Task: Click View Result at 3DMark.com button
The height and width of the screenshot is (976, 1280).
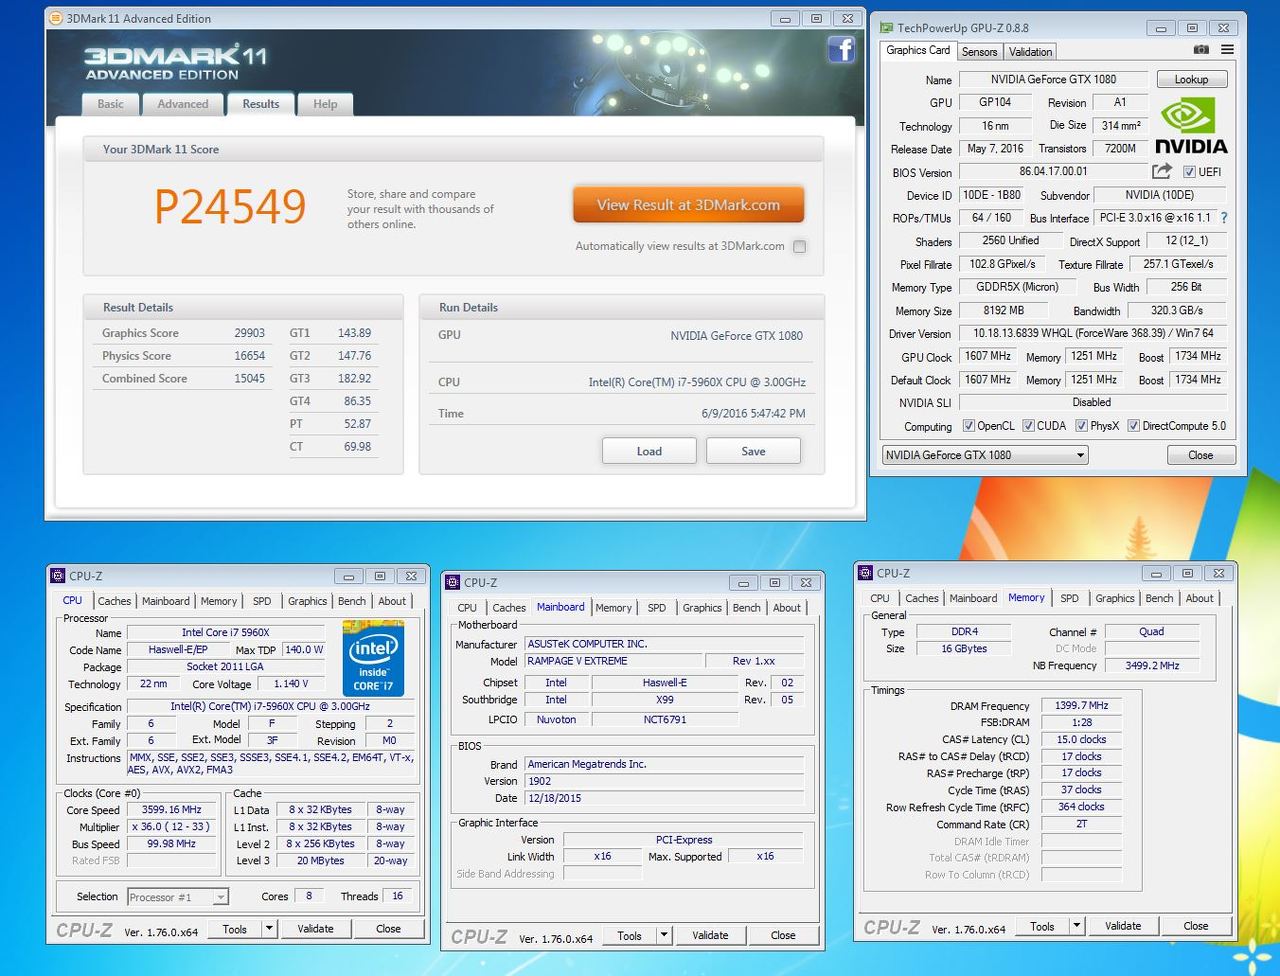Action: (x=688, y=205)
